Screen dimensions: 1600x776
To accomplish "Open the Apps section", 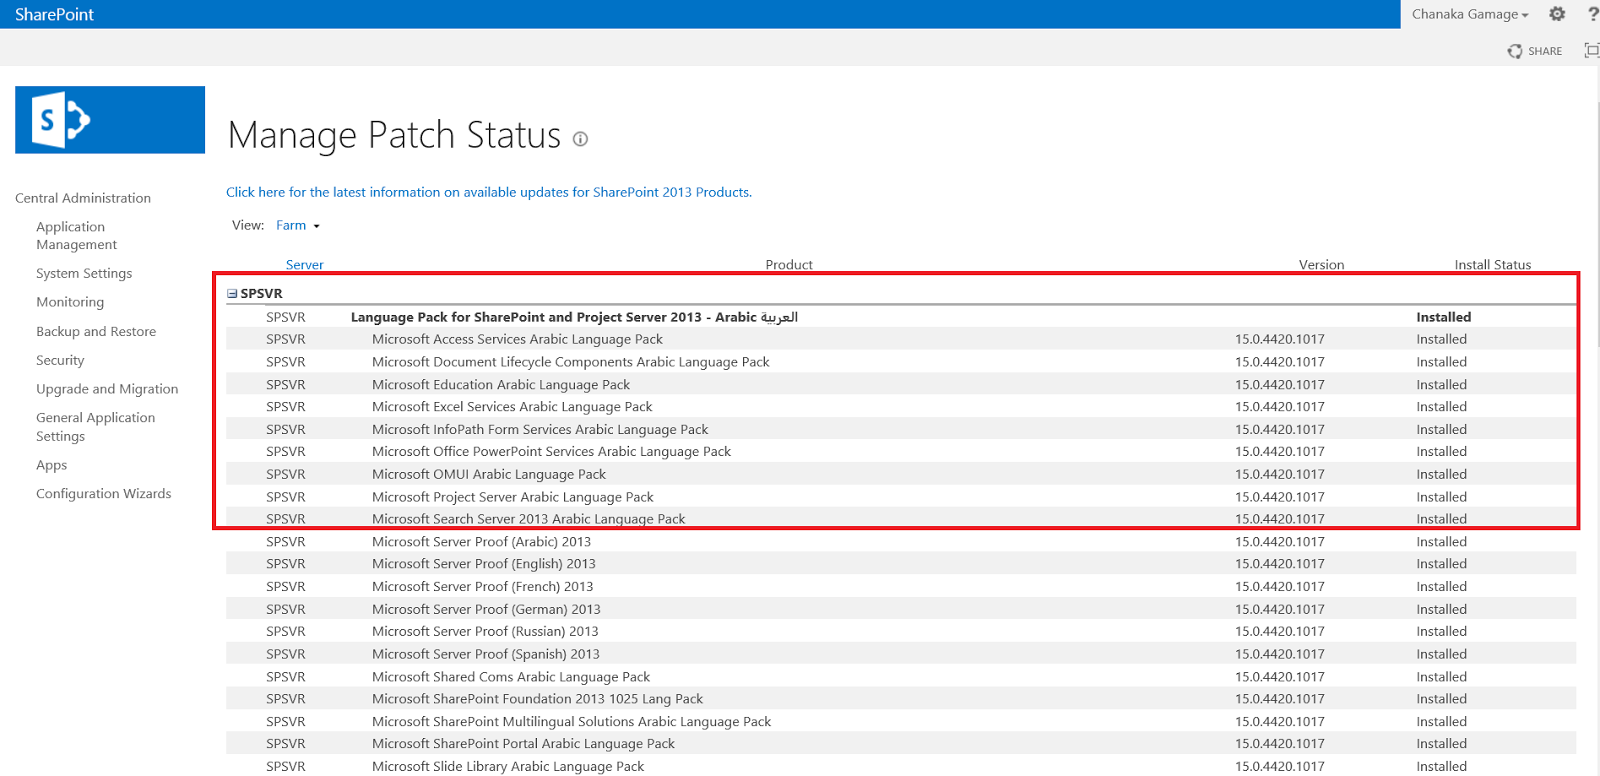I will 52,465.
